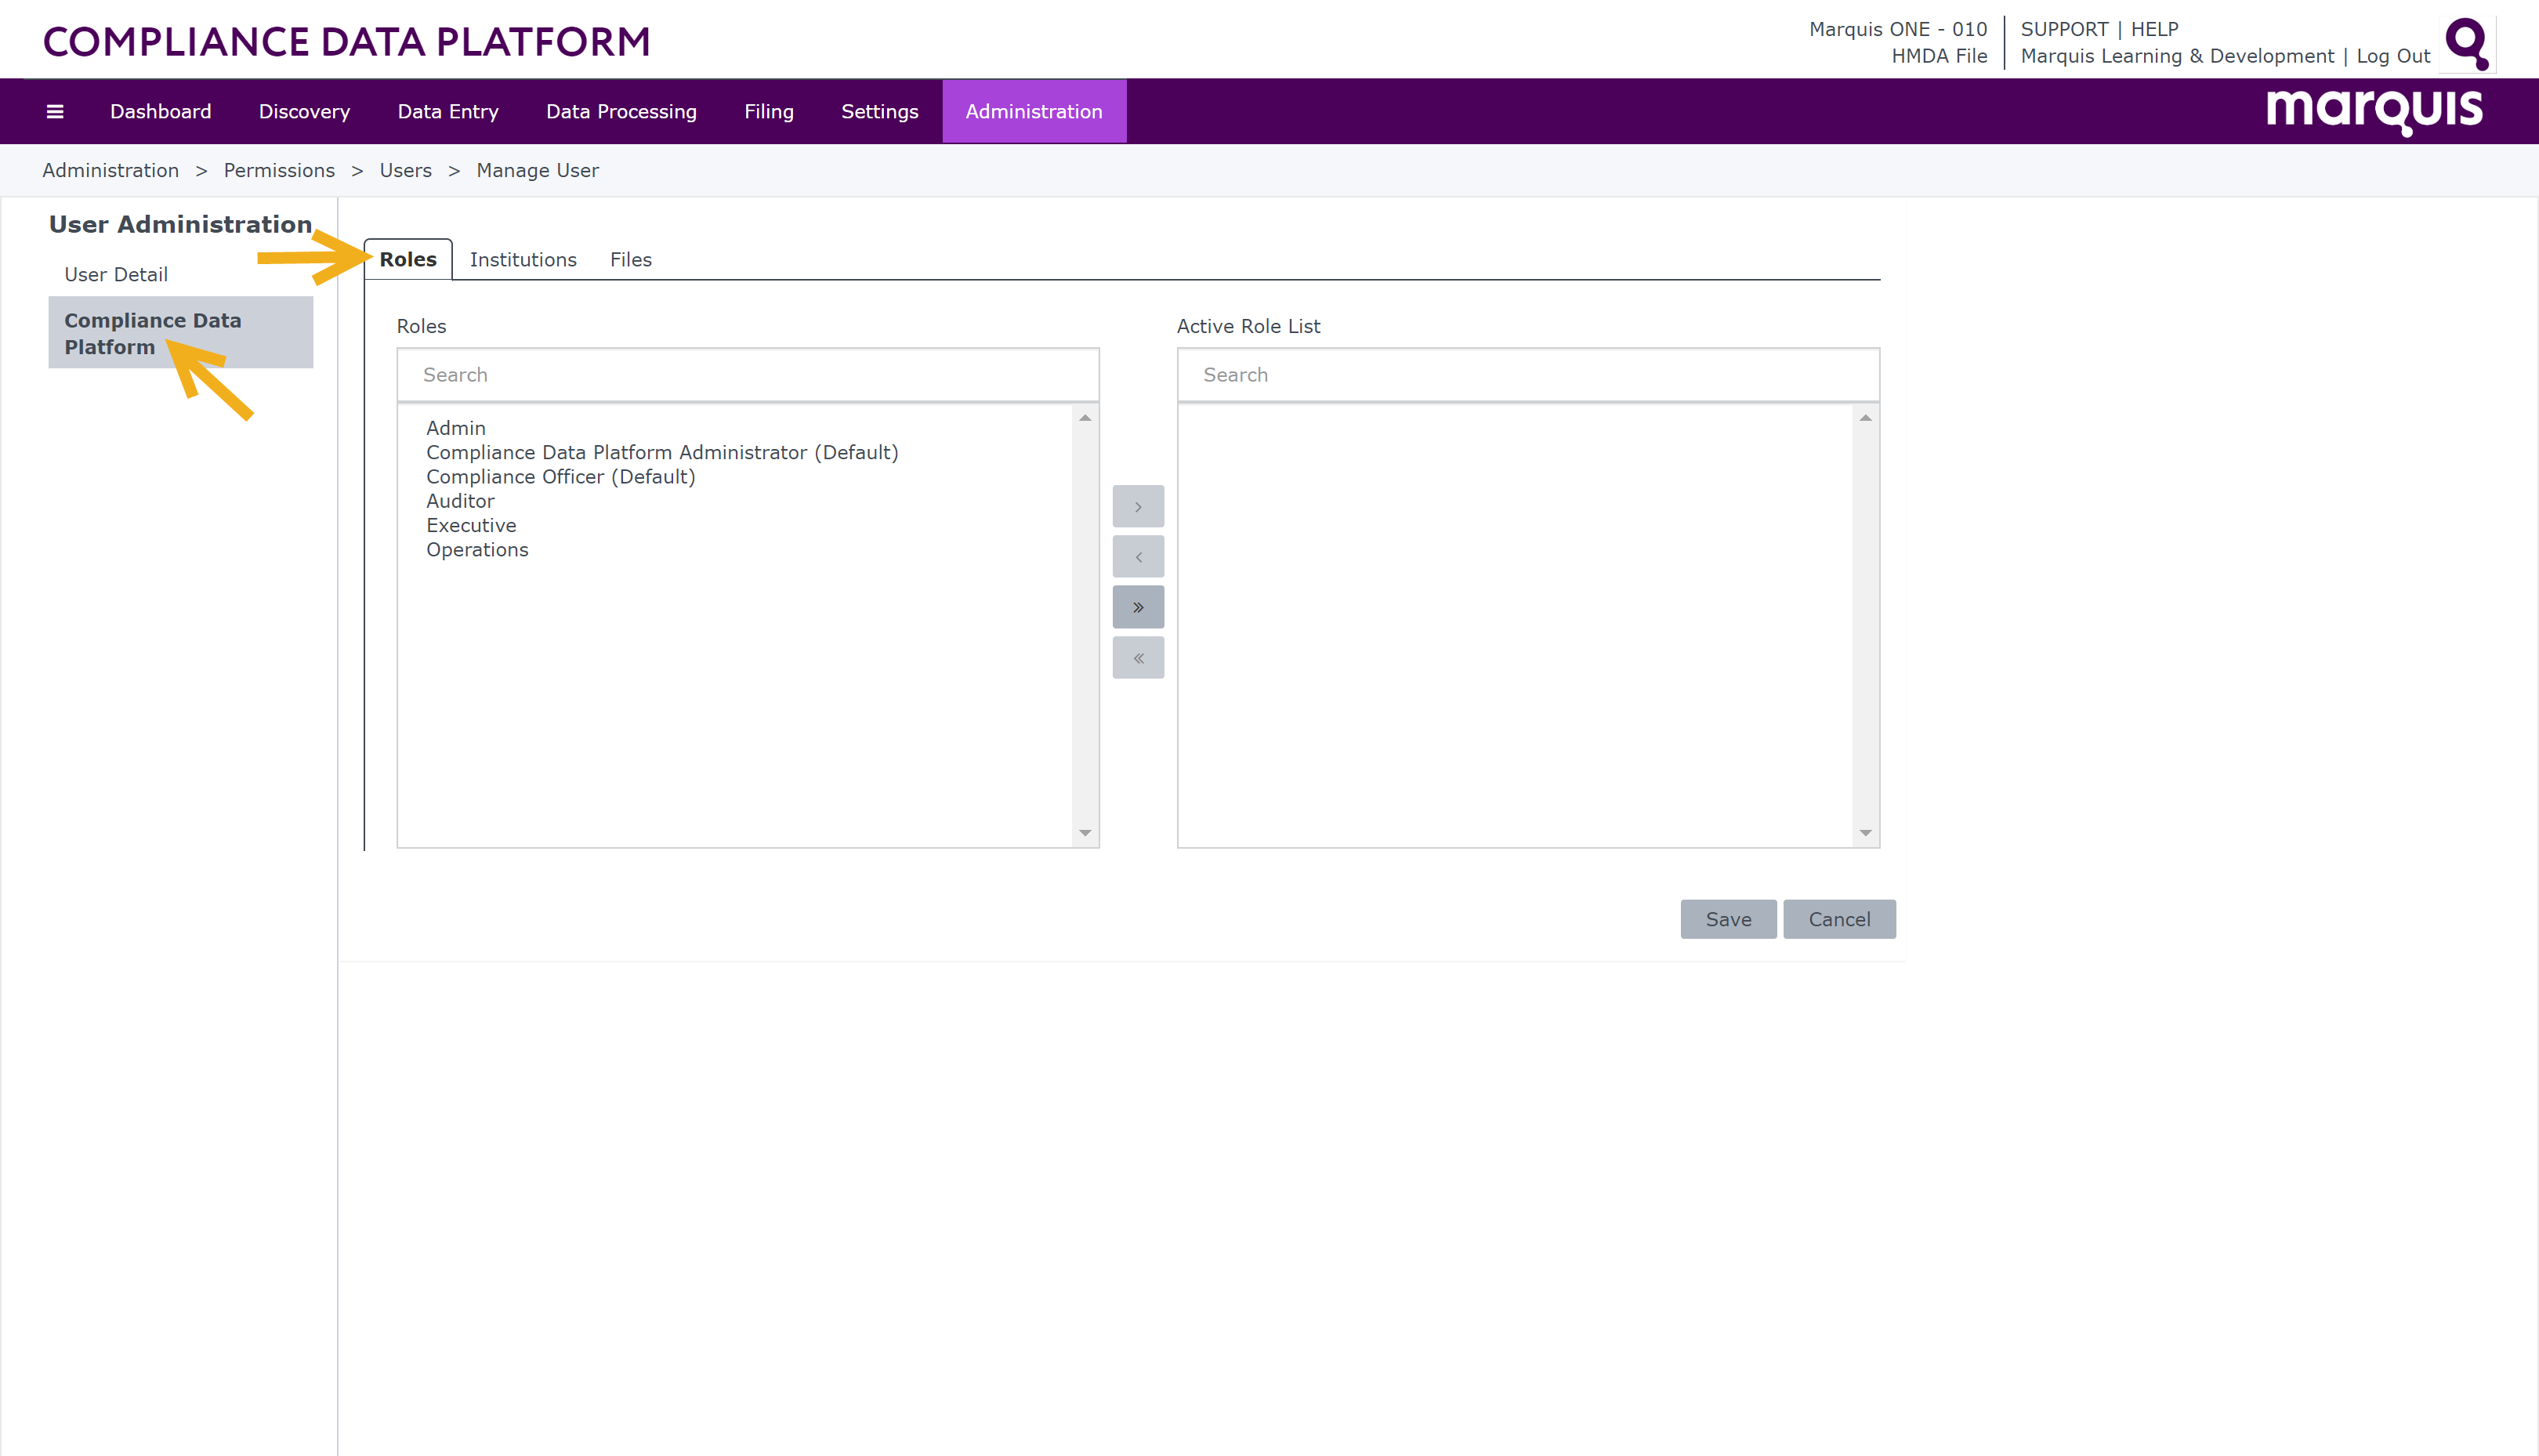Go to Users breadcrumb
The width and height of the screenshot is (2539, 1456).
click(405, 171)
